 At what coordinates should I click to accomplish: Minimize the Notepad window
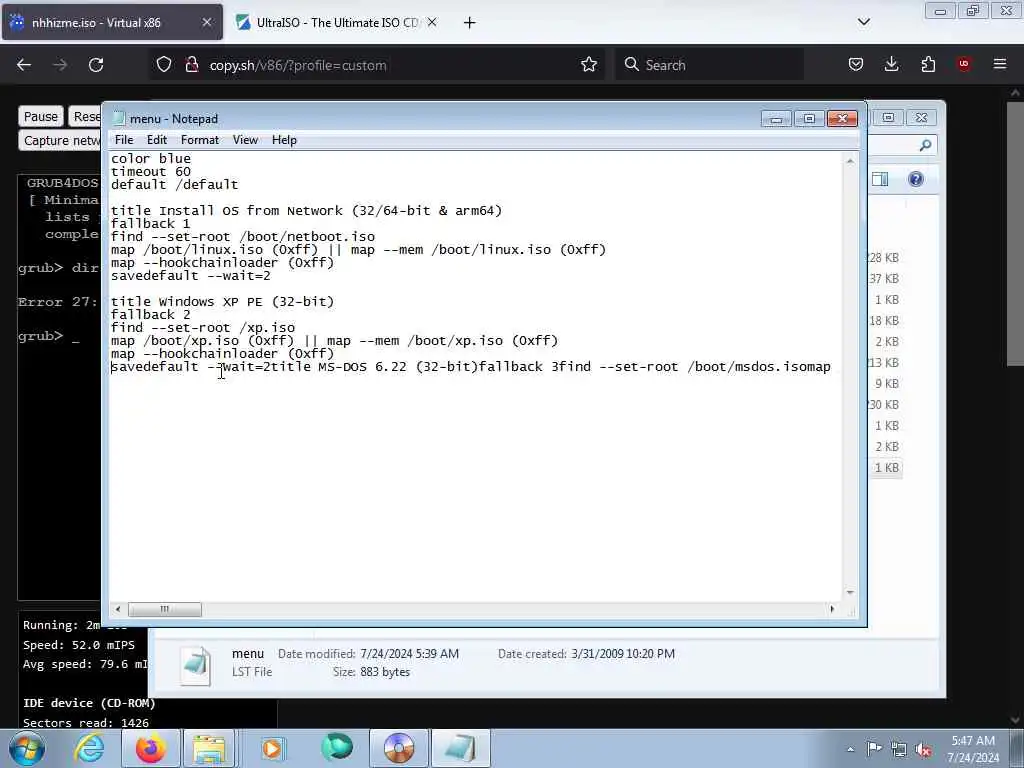[776, 119]
